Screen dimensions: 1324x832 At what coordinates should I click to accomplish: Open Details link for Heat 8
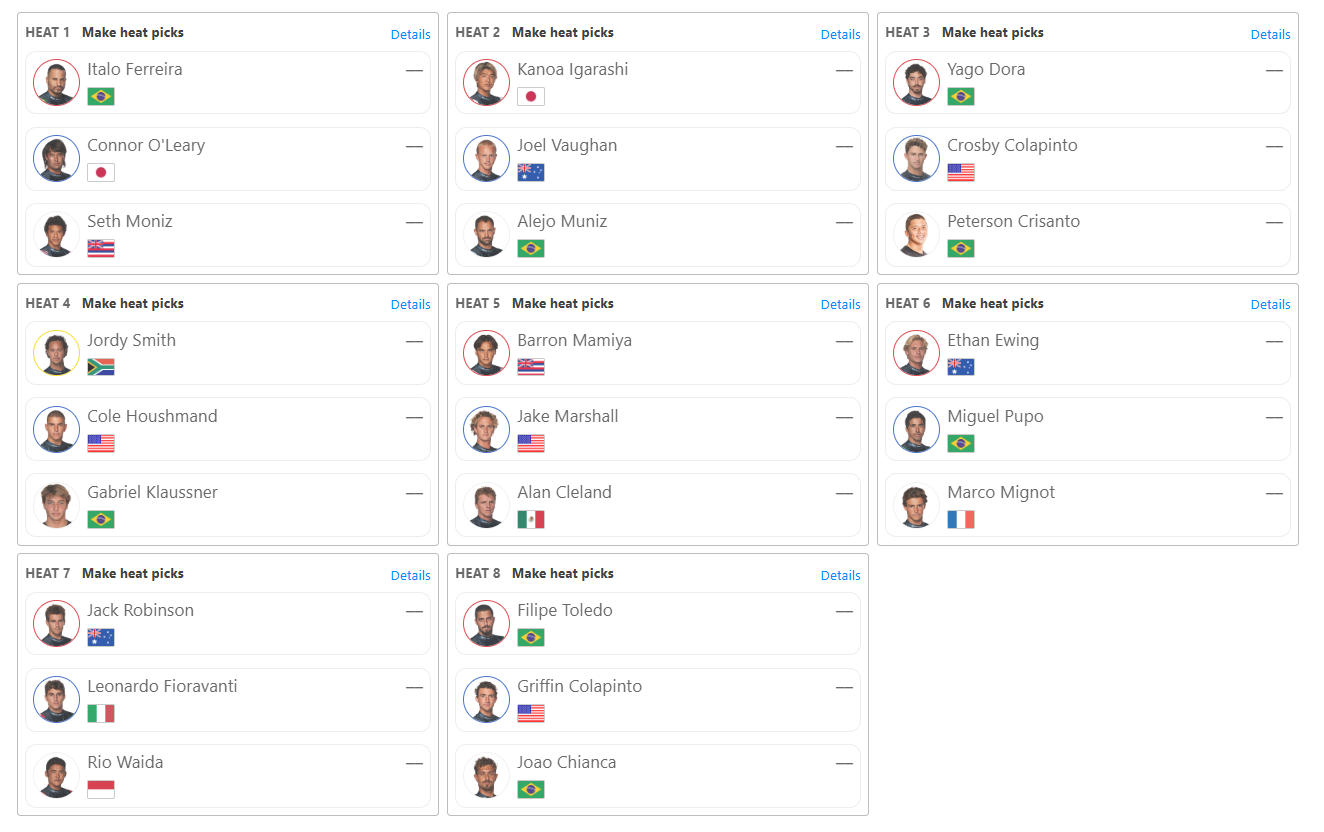[840, 576]
